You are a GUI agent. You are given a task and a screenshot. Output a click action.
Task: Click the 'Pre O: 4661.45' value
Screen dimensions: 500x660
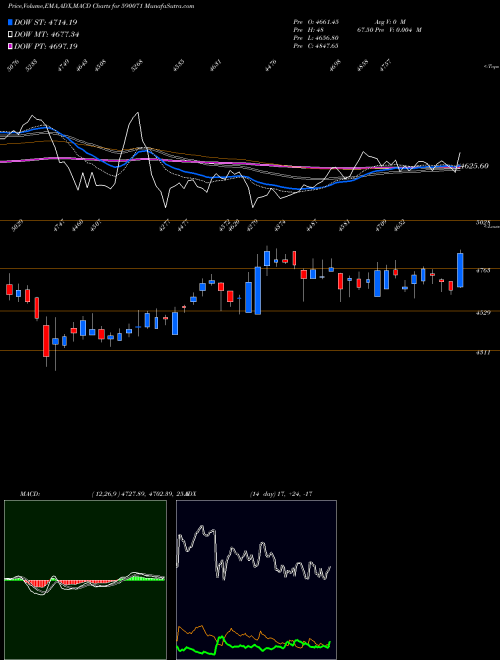pyautogui.click(x=316, y=21)
